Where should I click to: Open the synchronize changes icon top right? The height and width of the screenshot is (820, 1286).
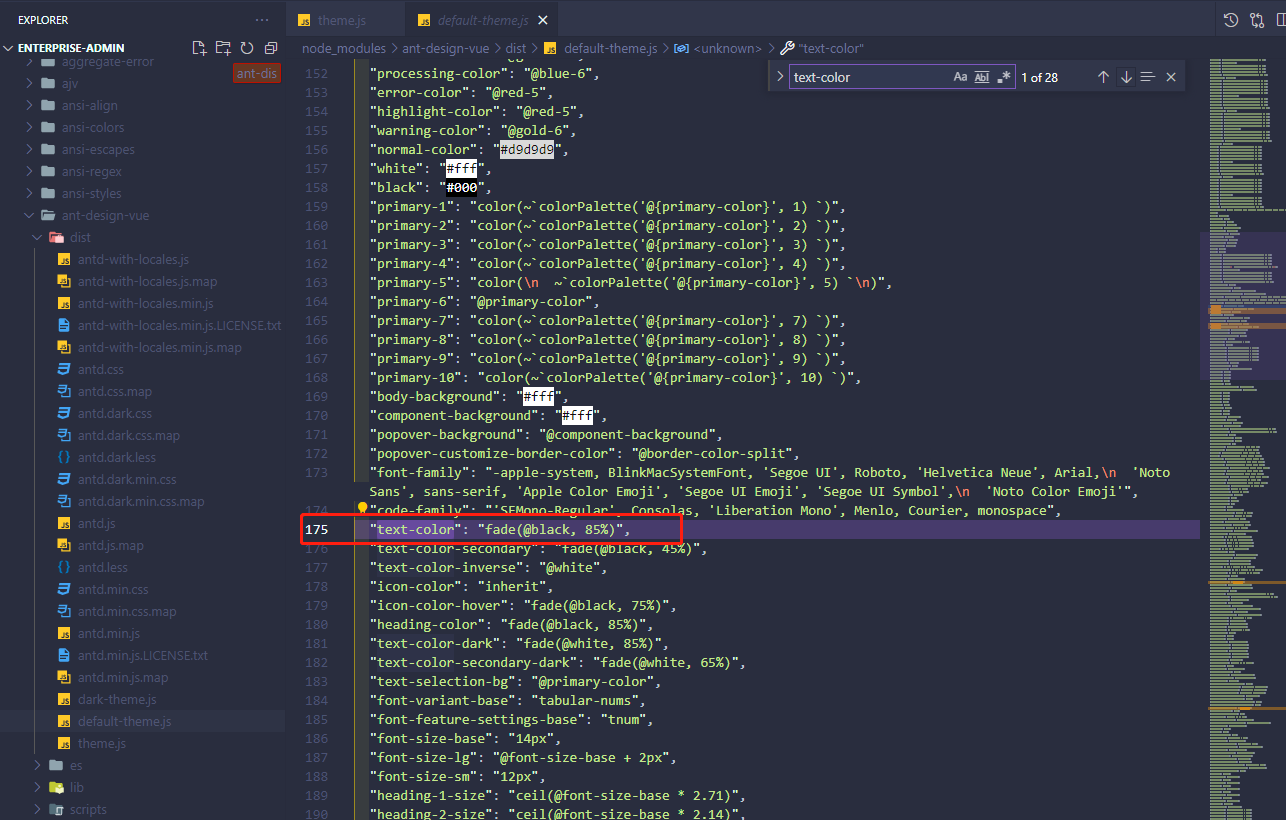point(1257,19)
